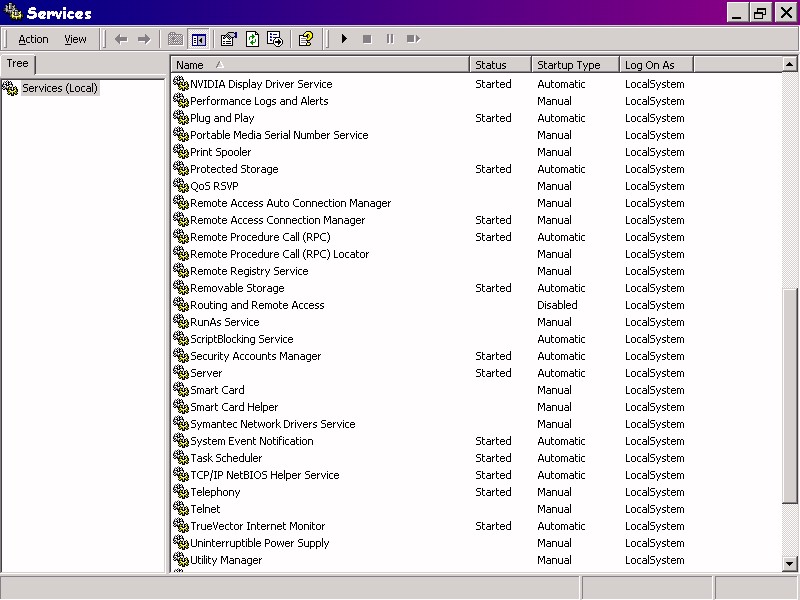The height and width of the screenshot is (600, 800).
Task: Switch to the Tree tab
Action: [17, 64]
